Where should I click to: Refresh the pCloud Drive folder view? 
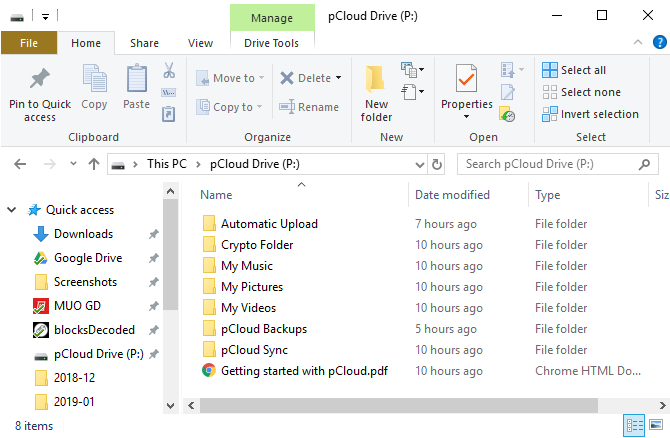click(x=436, y=165)
